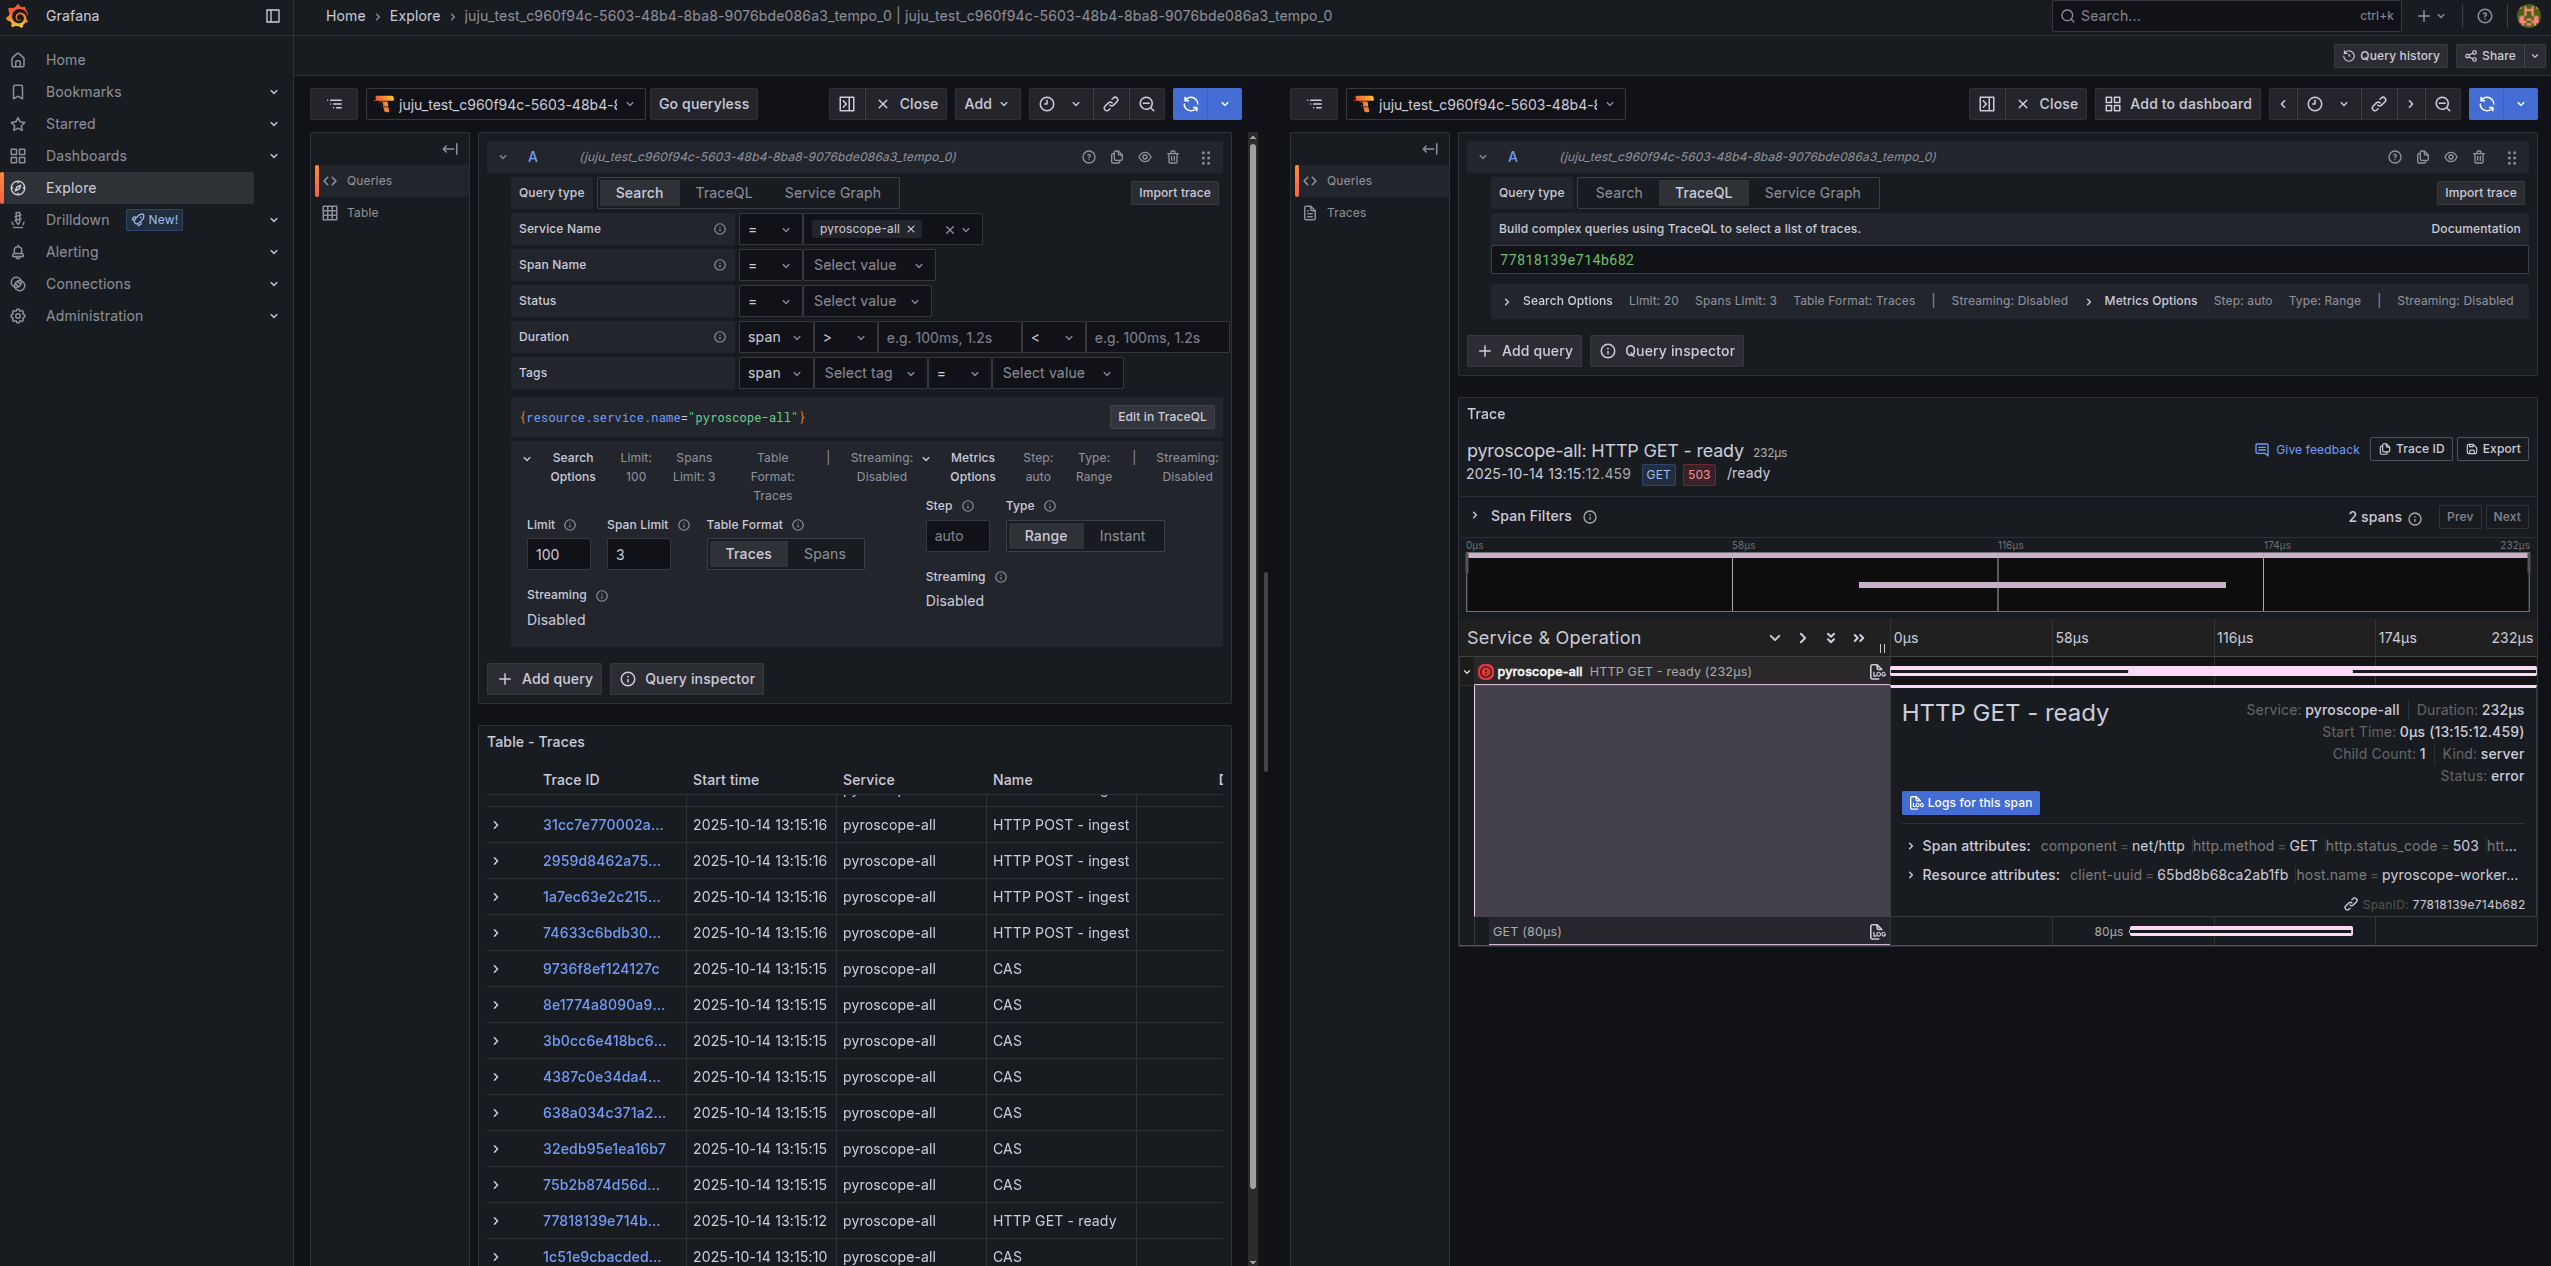This screenshot has height=1266, width=2551.
Task: Click the refresh query icon in the left pane
Action: pos(1190,104)
